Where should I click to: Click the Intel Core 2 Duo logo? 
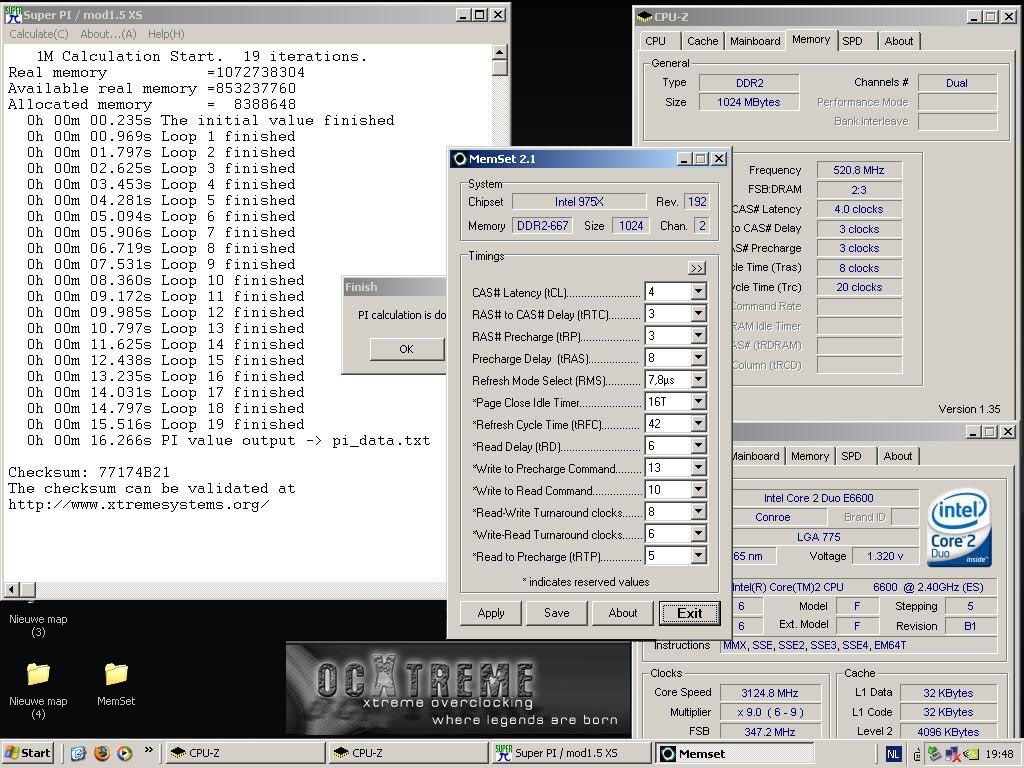coord(959,528)
